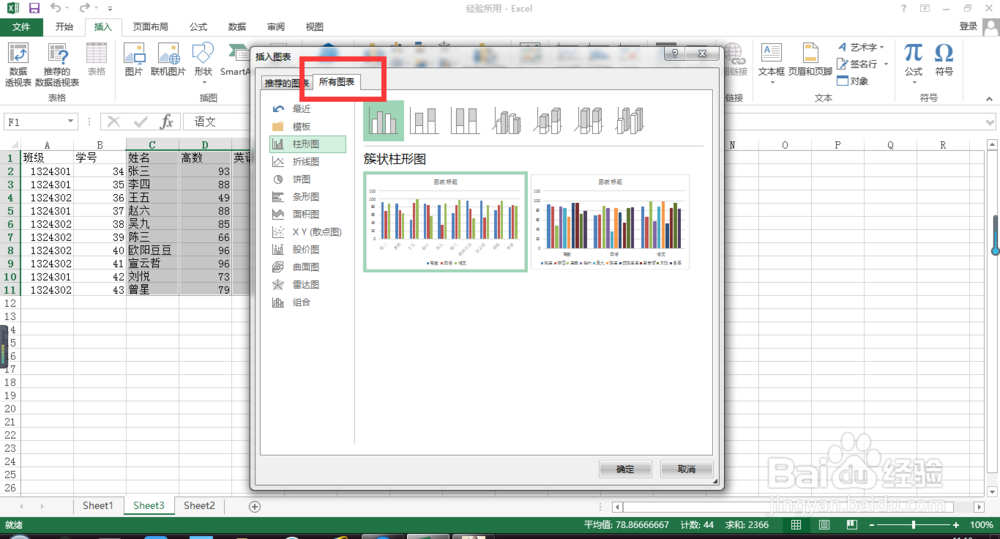
Task: Cancel the dialog with 取消 button
Action: (686, 469)
